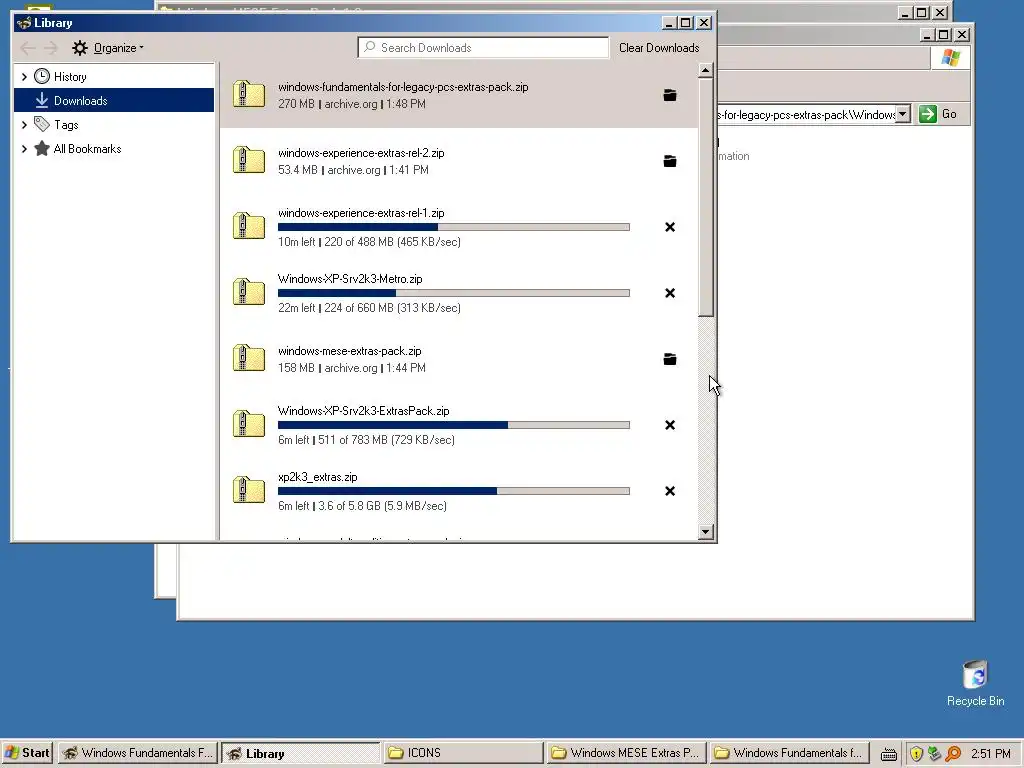Click the Library window title bar
Viewport: 1024px width, 768px height.
[x=340, y=23]
